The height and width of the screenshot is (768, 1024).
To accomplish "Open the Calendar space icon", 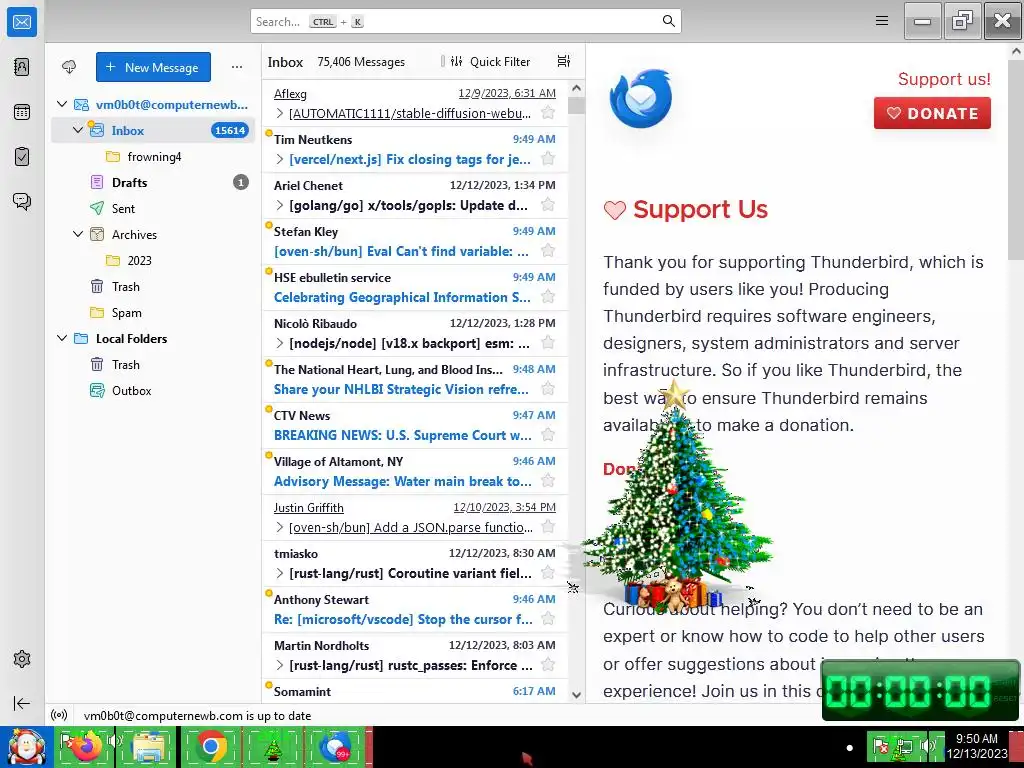I will pos(22,112).
